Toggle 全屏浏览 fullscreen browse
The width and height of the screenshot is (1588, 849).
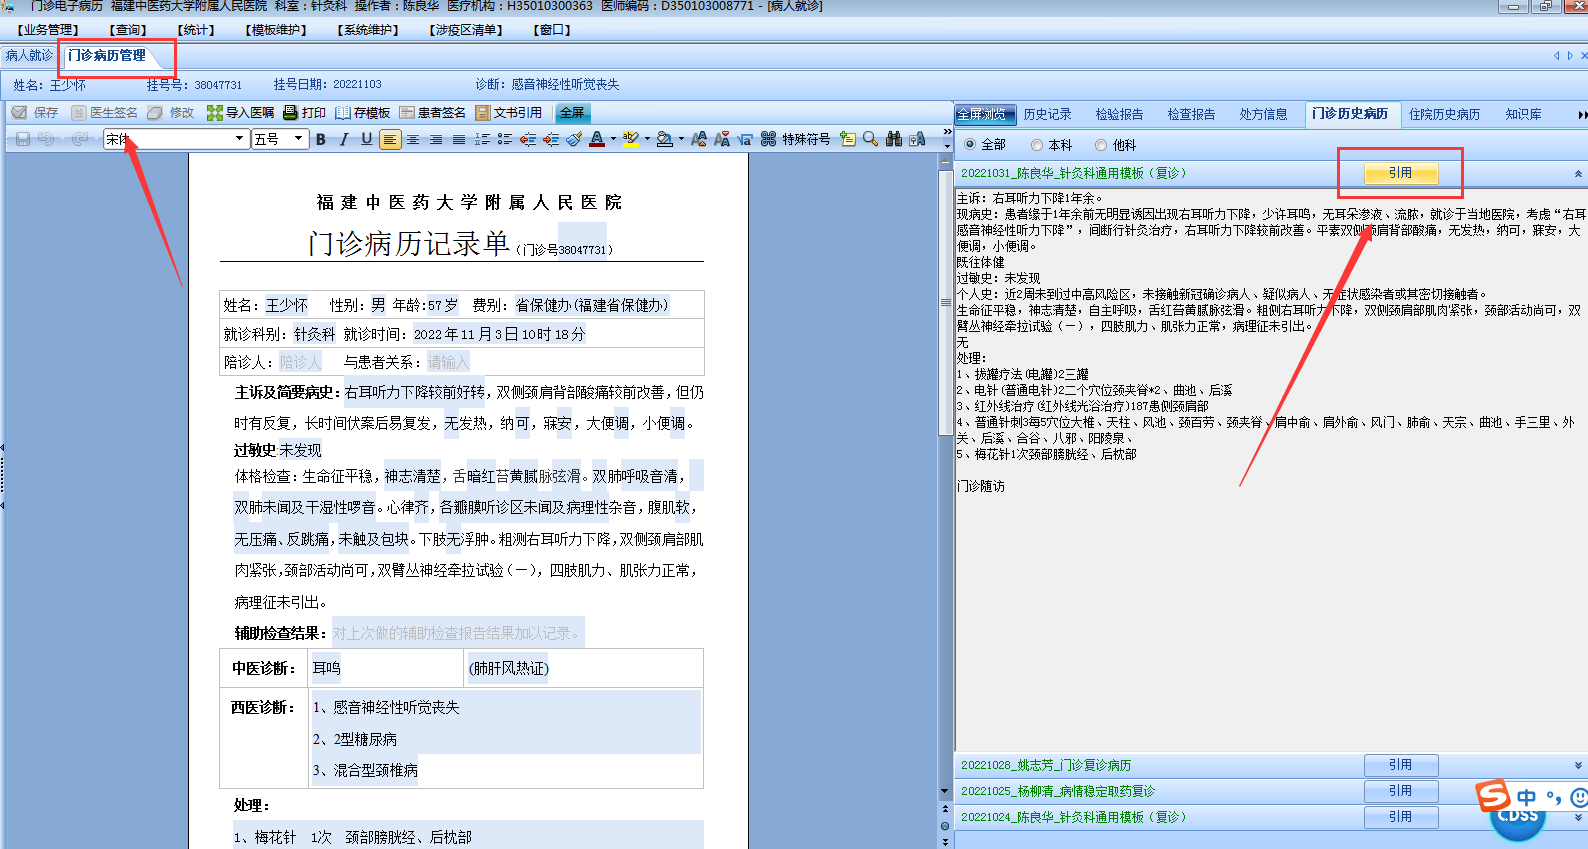click(986, 114)
